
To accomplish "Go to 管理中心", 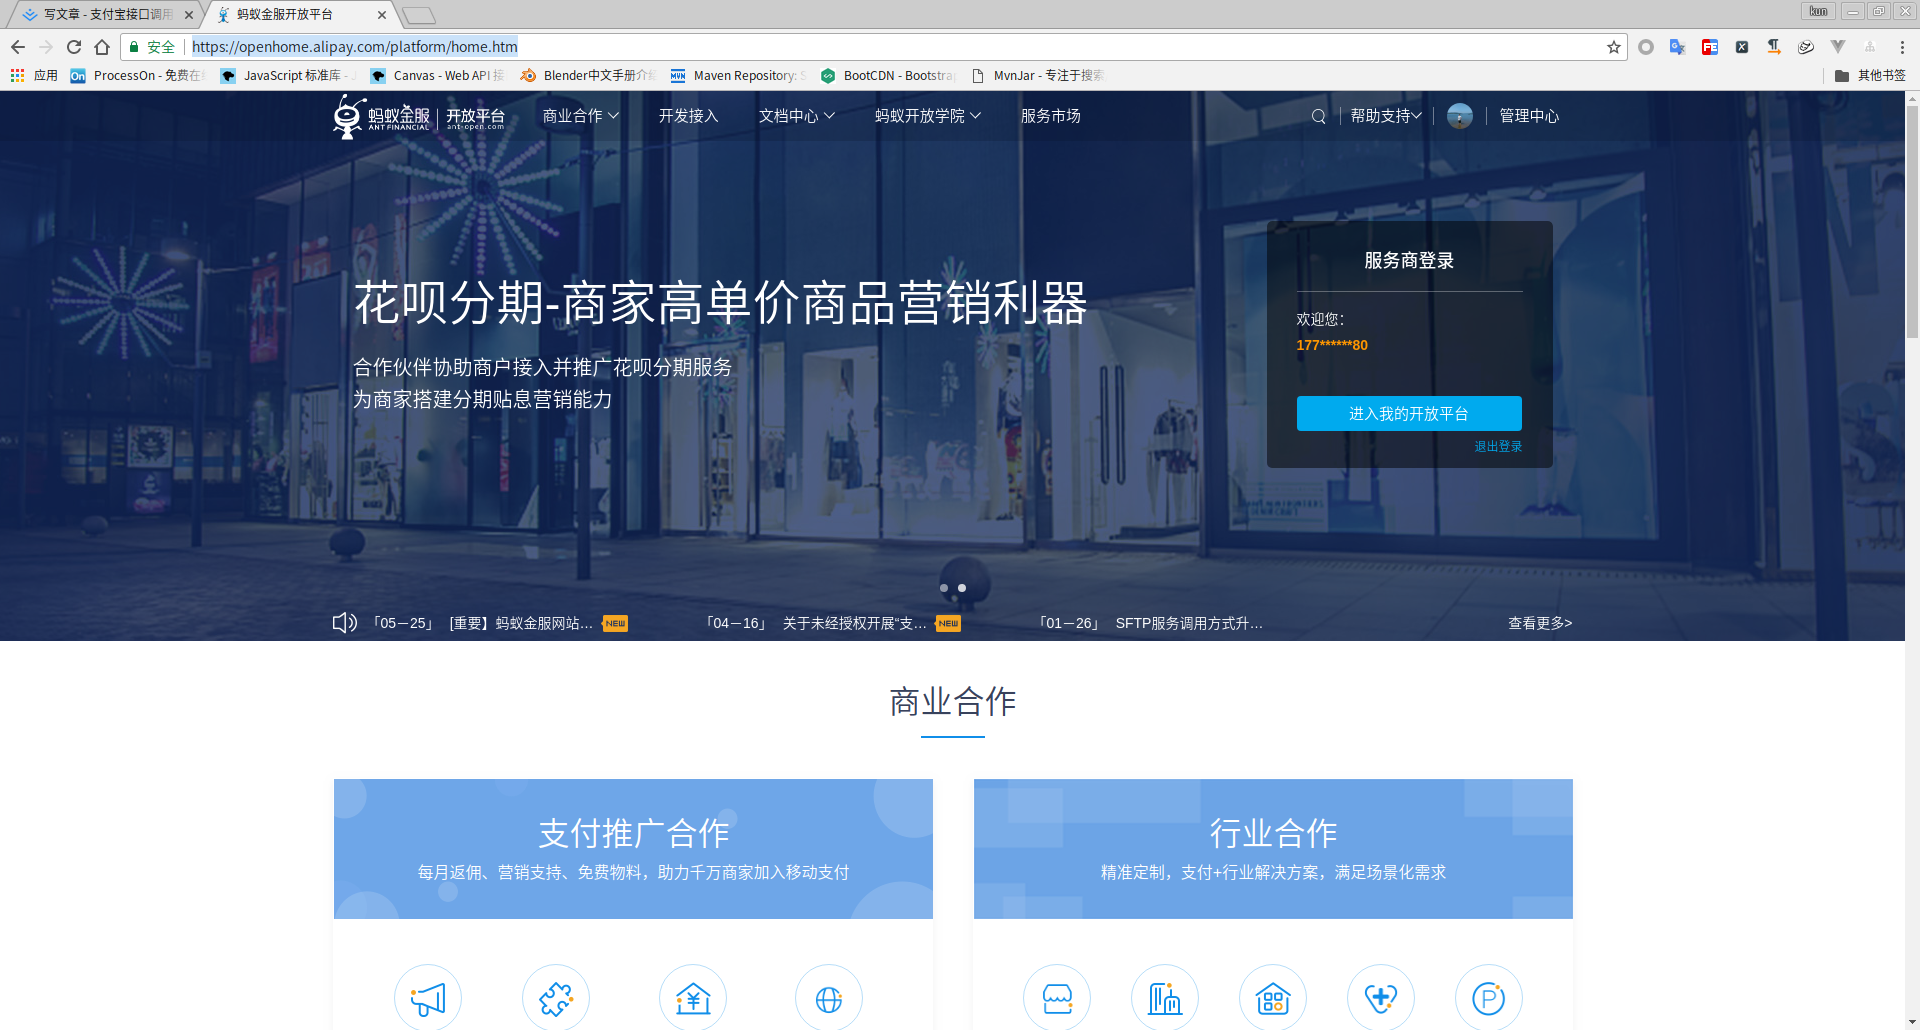I will tap(1529, 116).
